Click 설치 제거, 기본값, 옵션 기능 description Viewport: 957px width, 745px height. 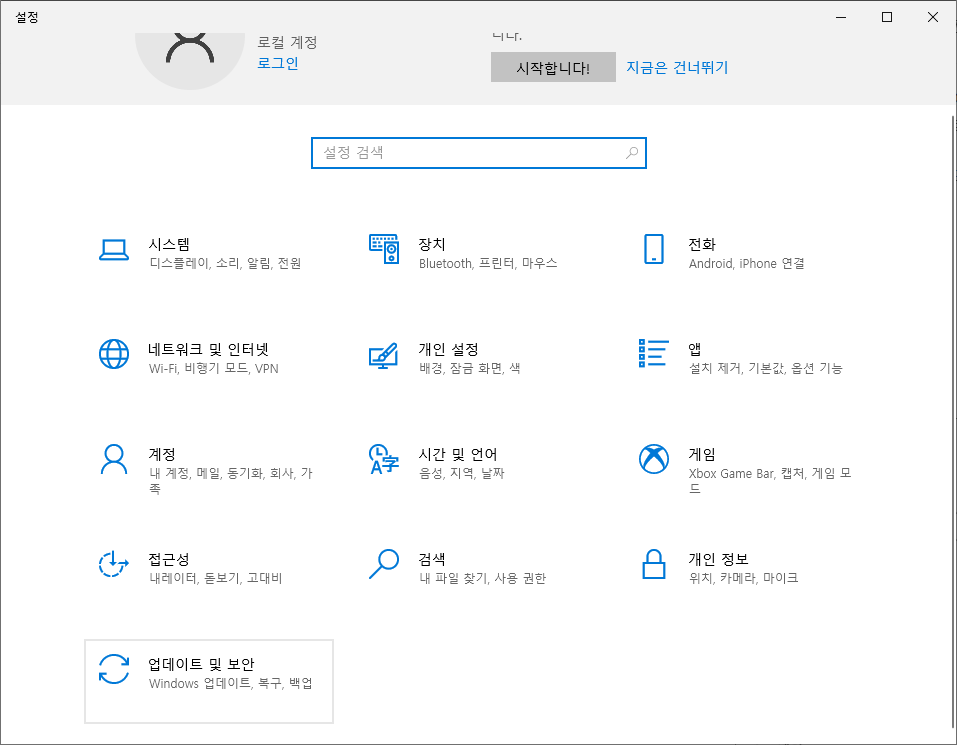[x=765, y=368]
